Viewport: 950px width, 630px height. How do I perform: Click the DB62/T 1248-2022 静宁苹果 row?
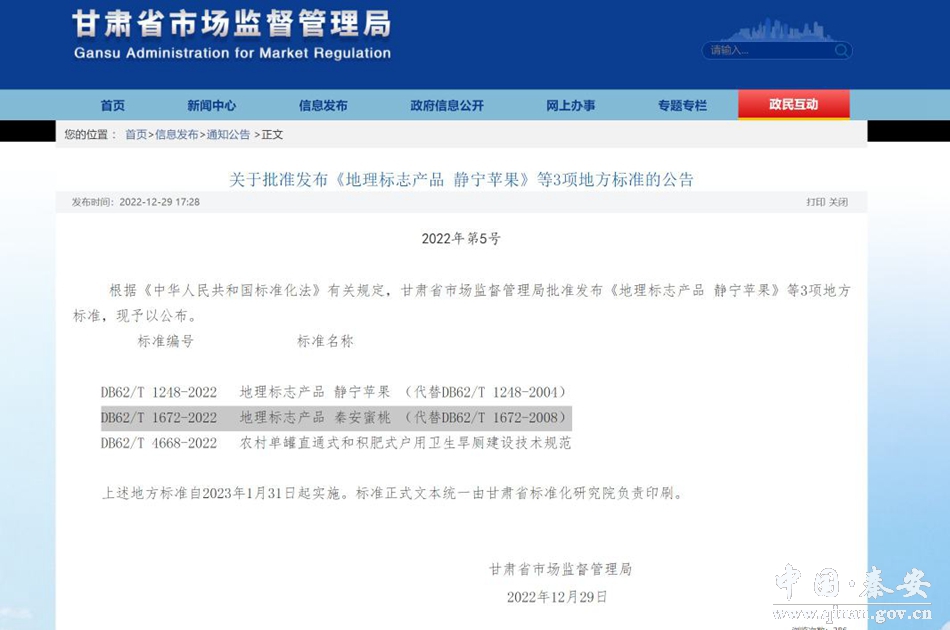[x=334, y=392]
